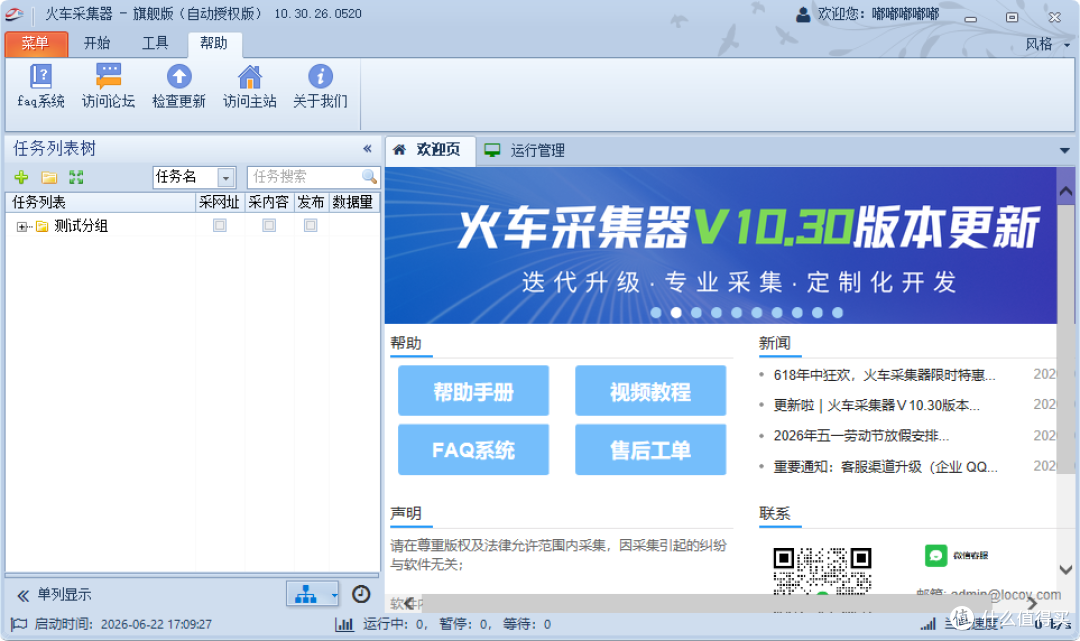Click the signal speed icon in status bar
1080x641 pixels.
pyautogui.click(x=928, y=624)
